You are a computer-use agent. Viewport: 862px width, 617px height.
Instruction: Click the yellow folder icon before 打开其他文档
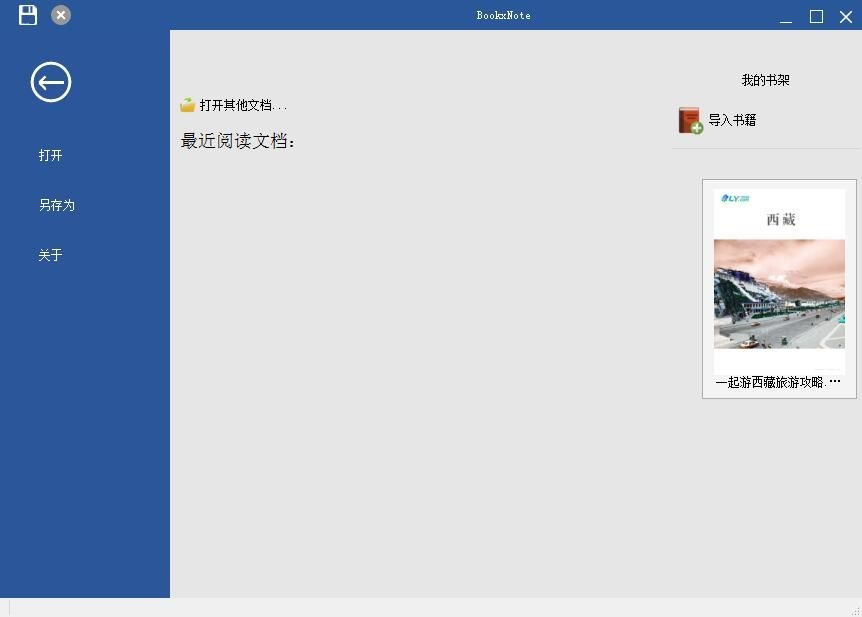click(188, 103)
